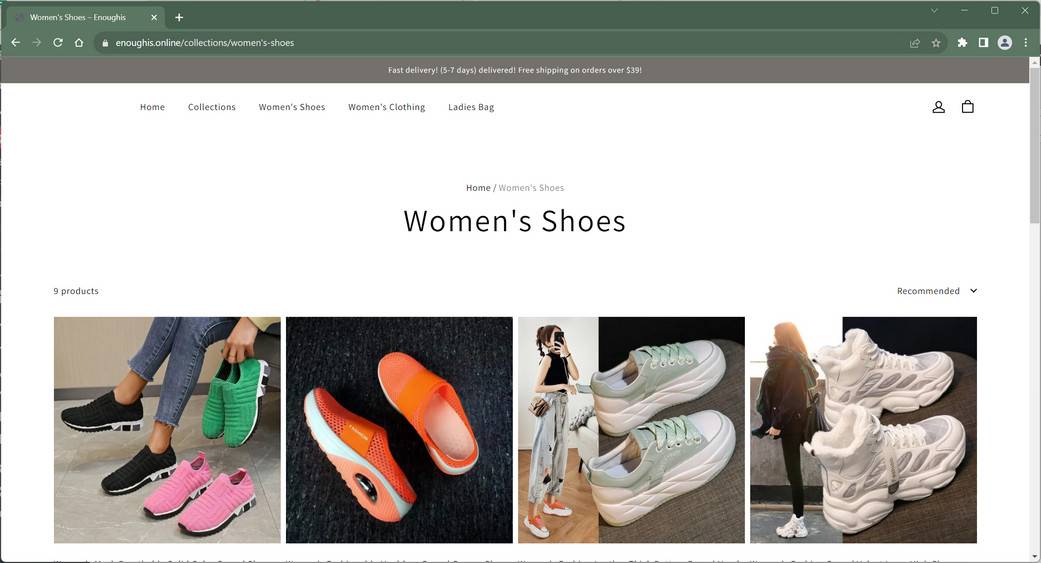Open the Chrome profile avatar
Image resolution: width=1041 pixels, height=563 pixels.
[1004, 42]
